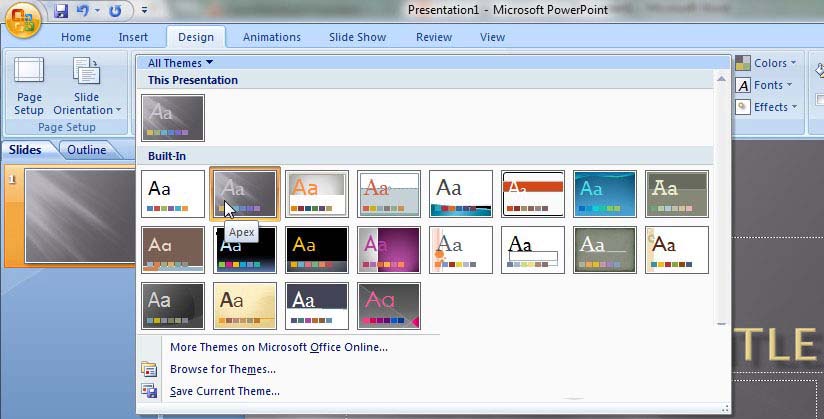The image size is (824, 419).
Task: Apply the white theme with orange circles
Action: tap(461, 250)
